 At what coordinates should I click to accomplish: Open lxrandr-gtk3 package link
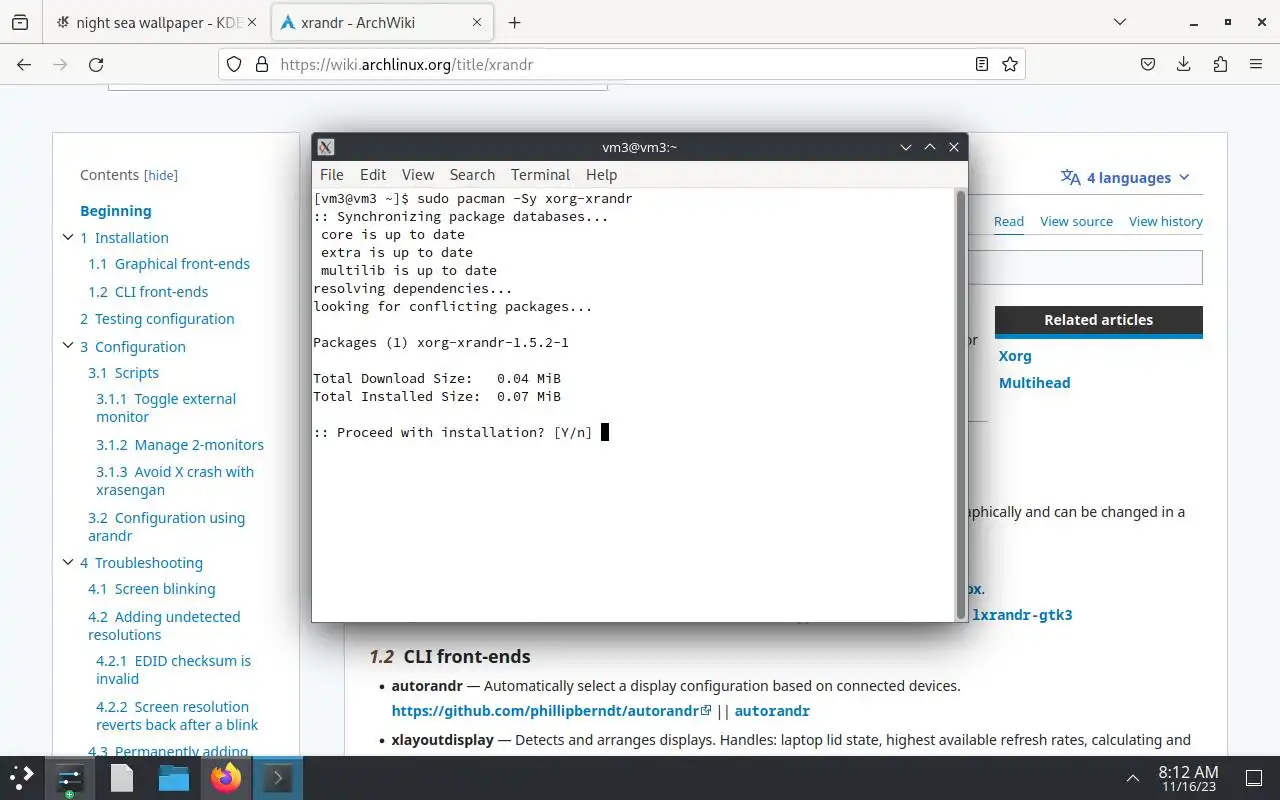click(1022, 615)
